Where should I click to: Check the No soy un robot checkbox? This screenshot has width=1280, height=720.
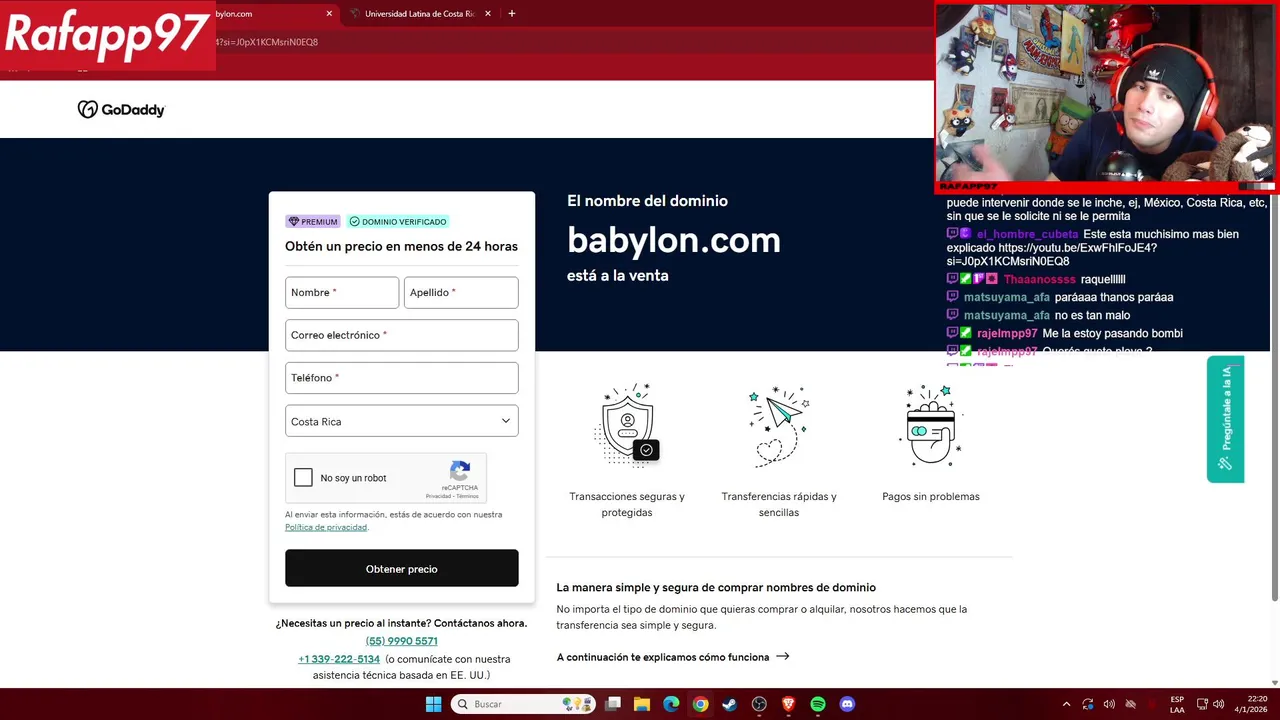click(x=303, y=478)
